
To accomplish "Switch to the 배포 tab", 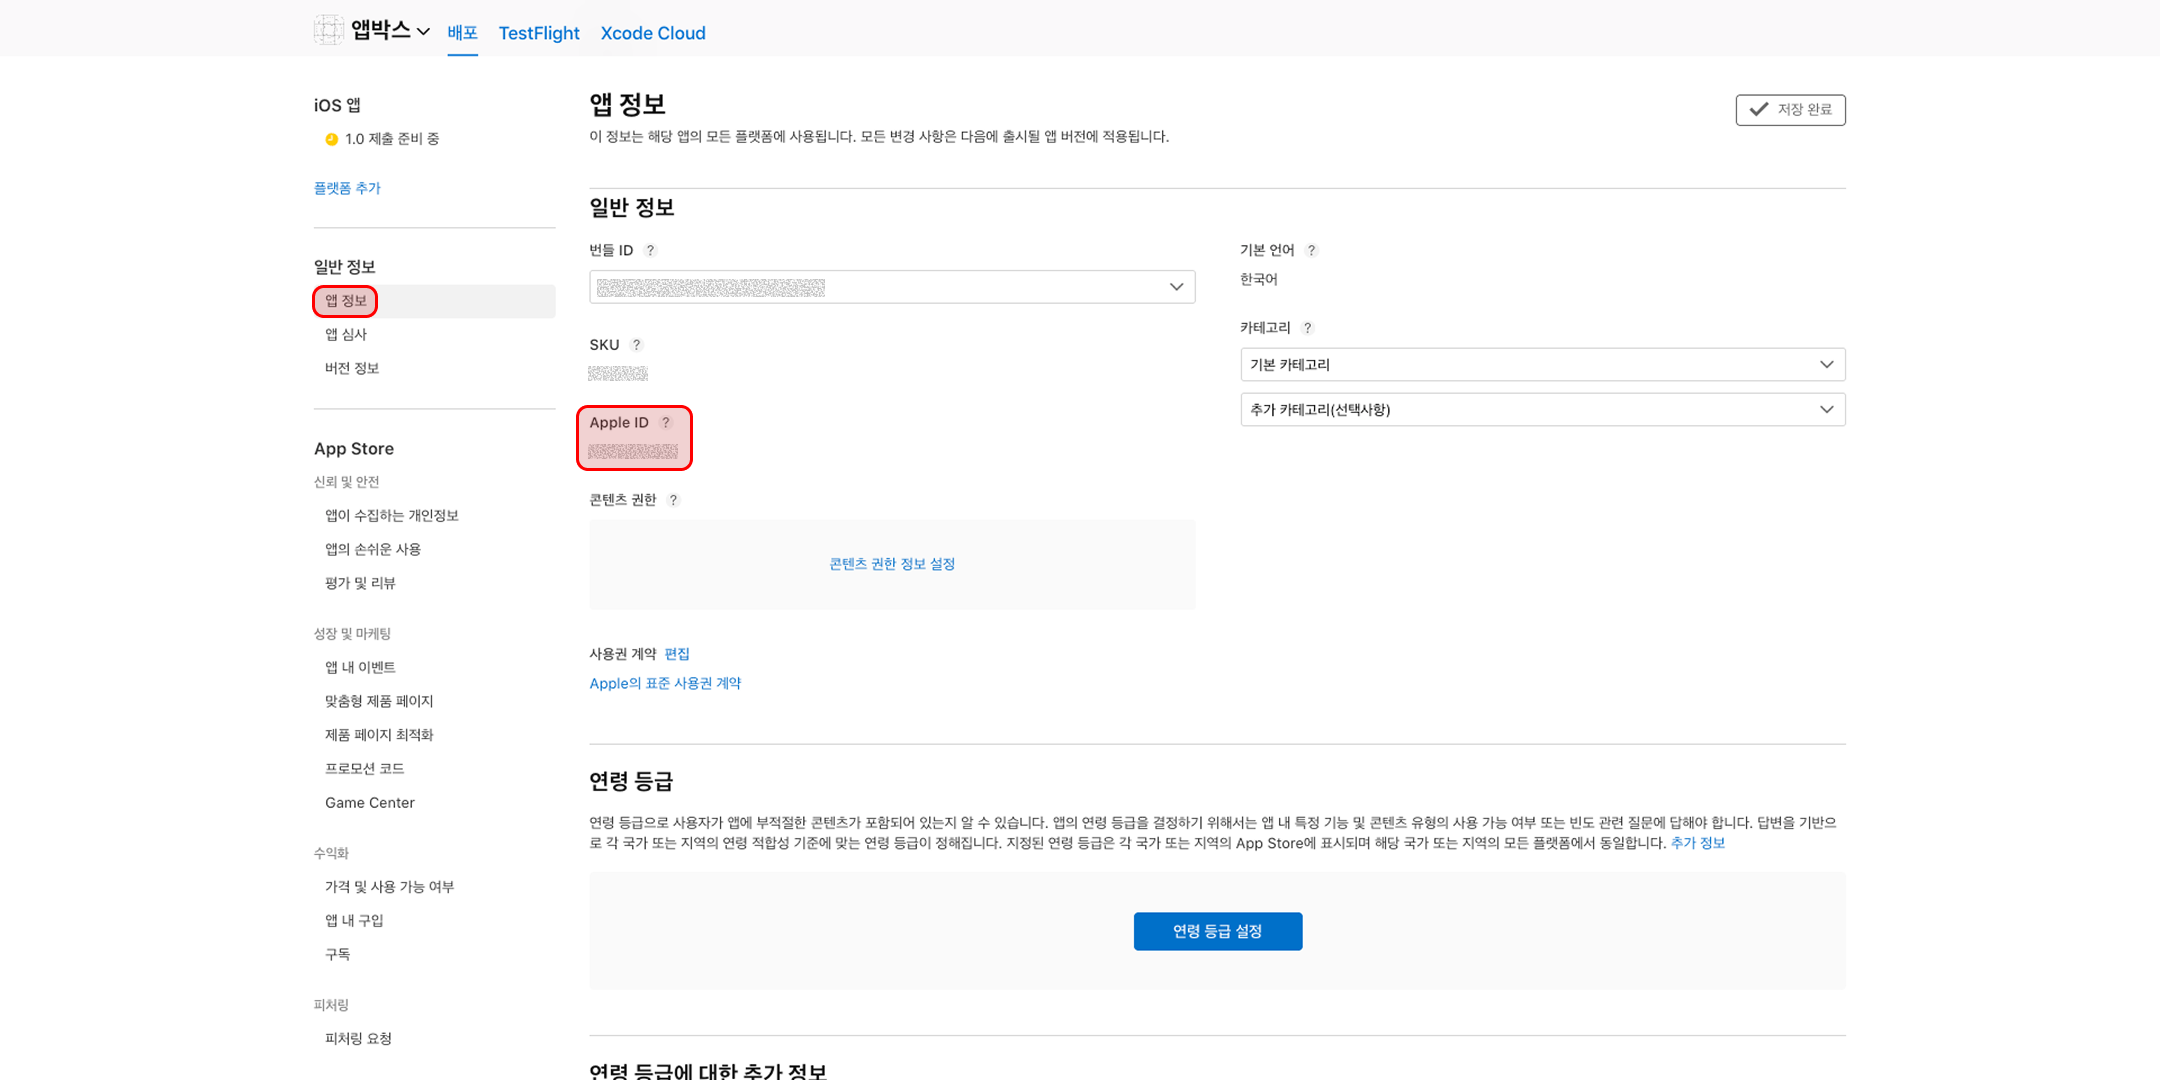I will (x=462, y=33).
